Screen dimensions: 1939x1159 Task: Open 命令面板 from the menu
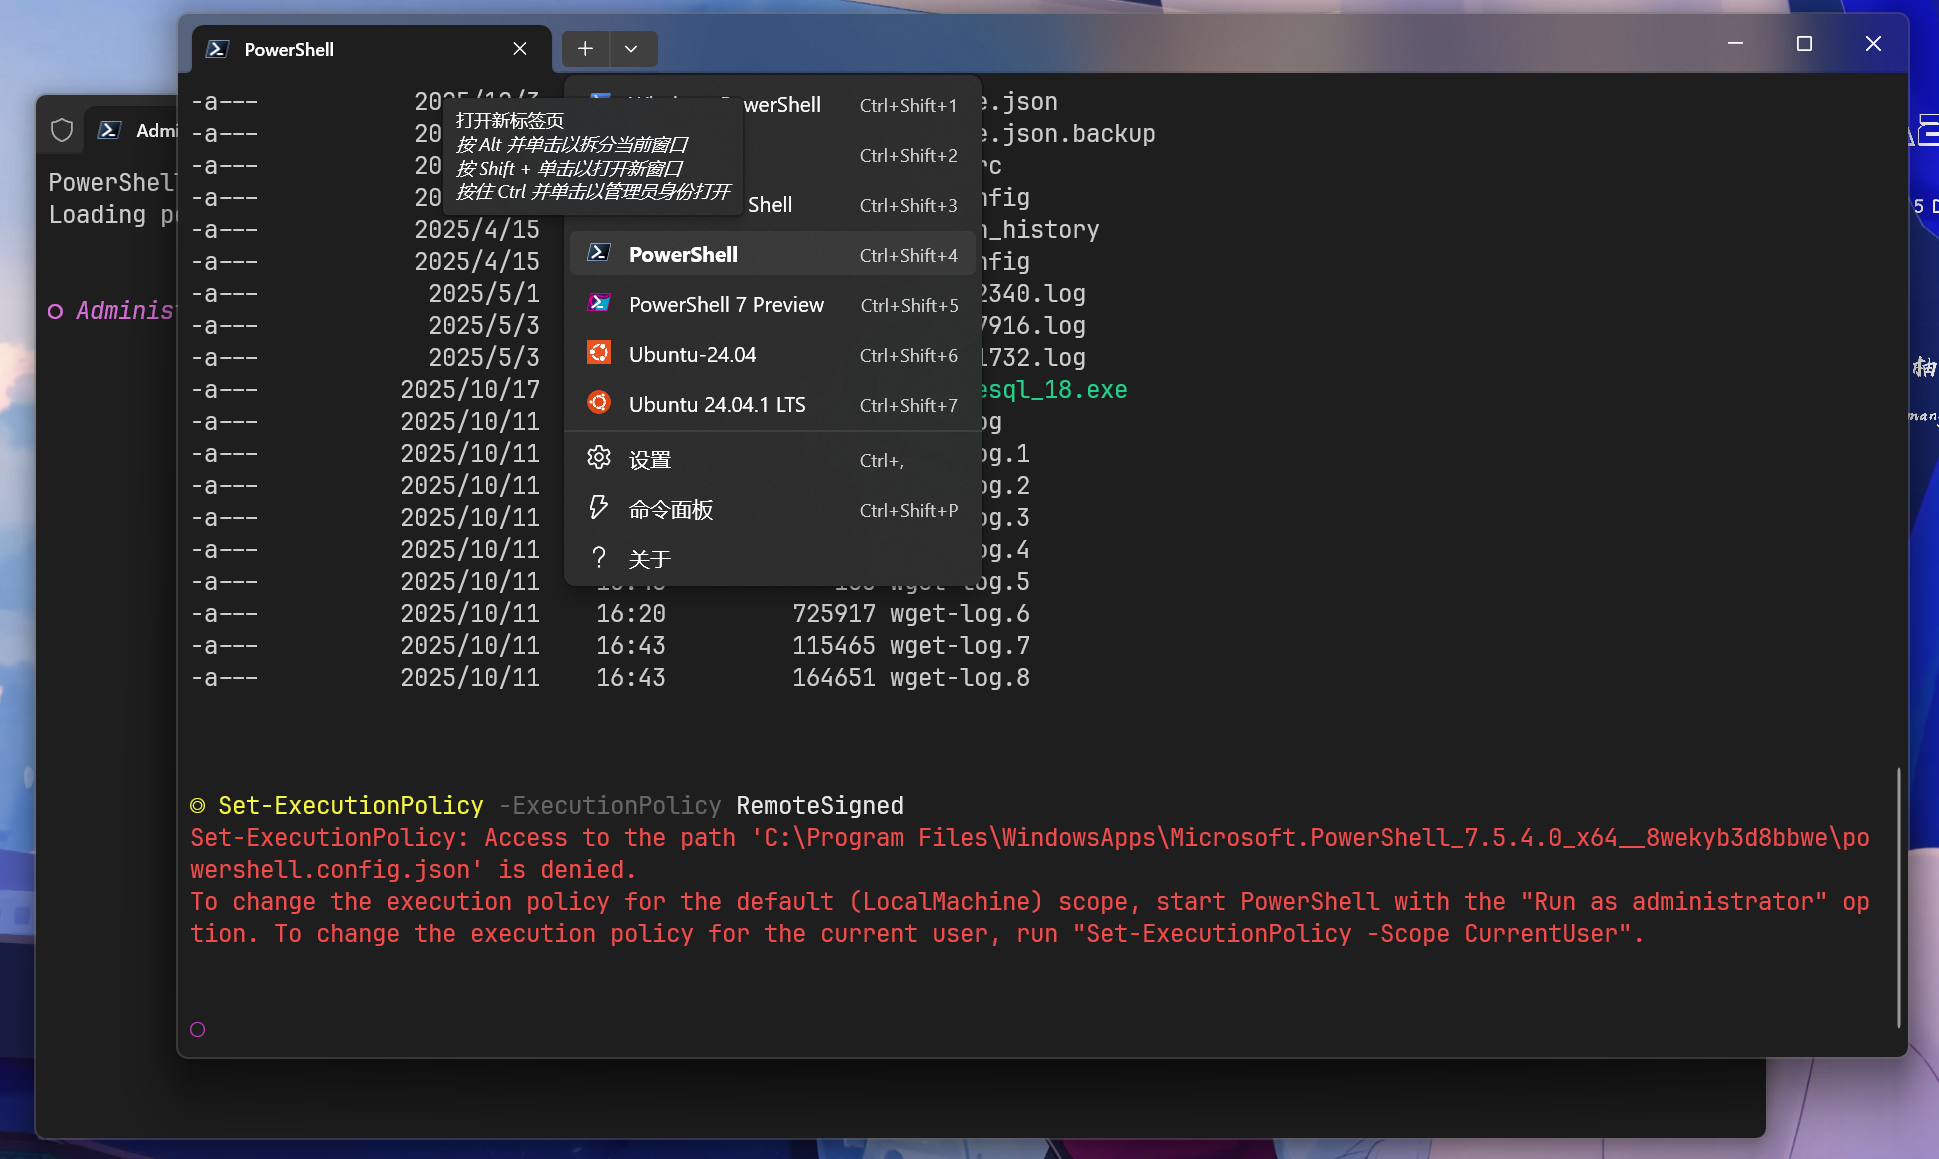[670, 509]
